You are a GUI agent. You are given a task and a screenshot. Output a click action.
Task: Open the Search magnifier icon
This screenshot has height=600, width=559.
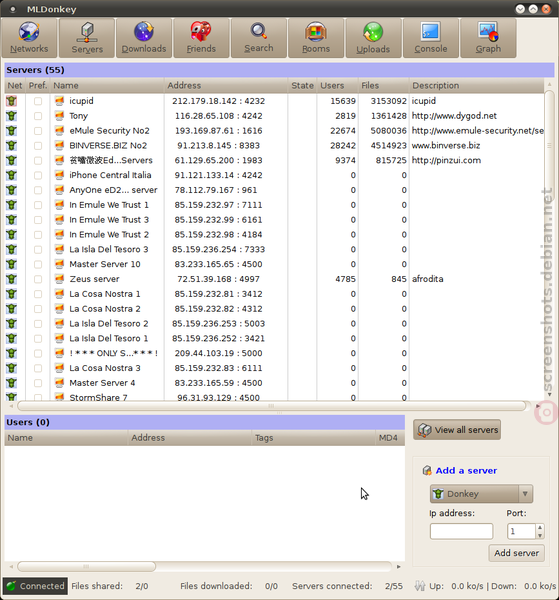(x=259, y=31)
